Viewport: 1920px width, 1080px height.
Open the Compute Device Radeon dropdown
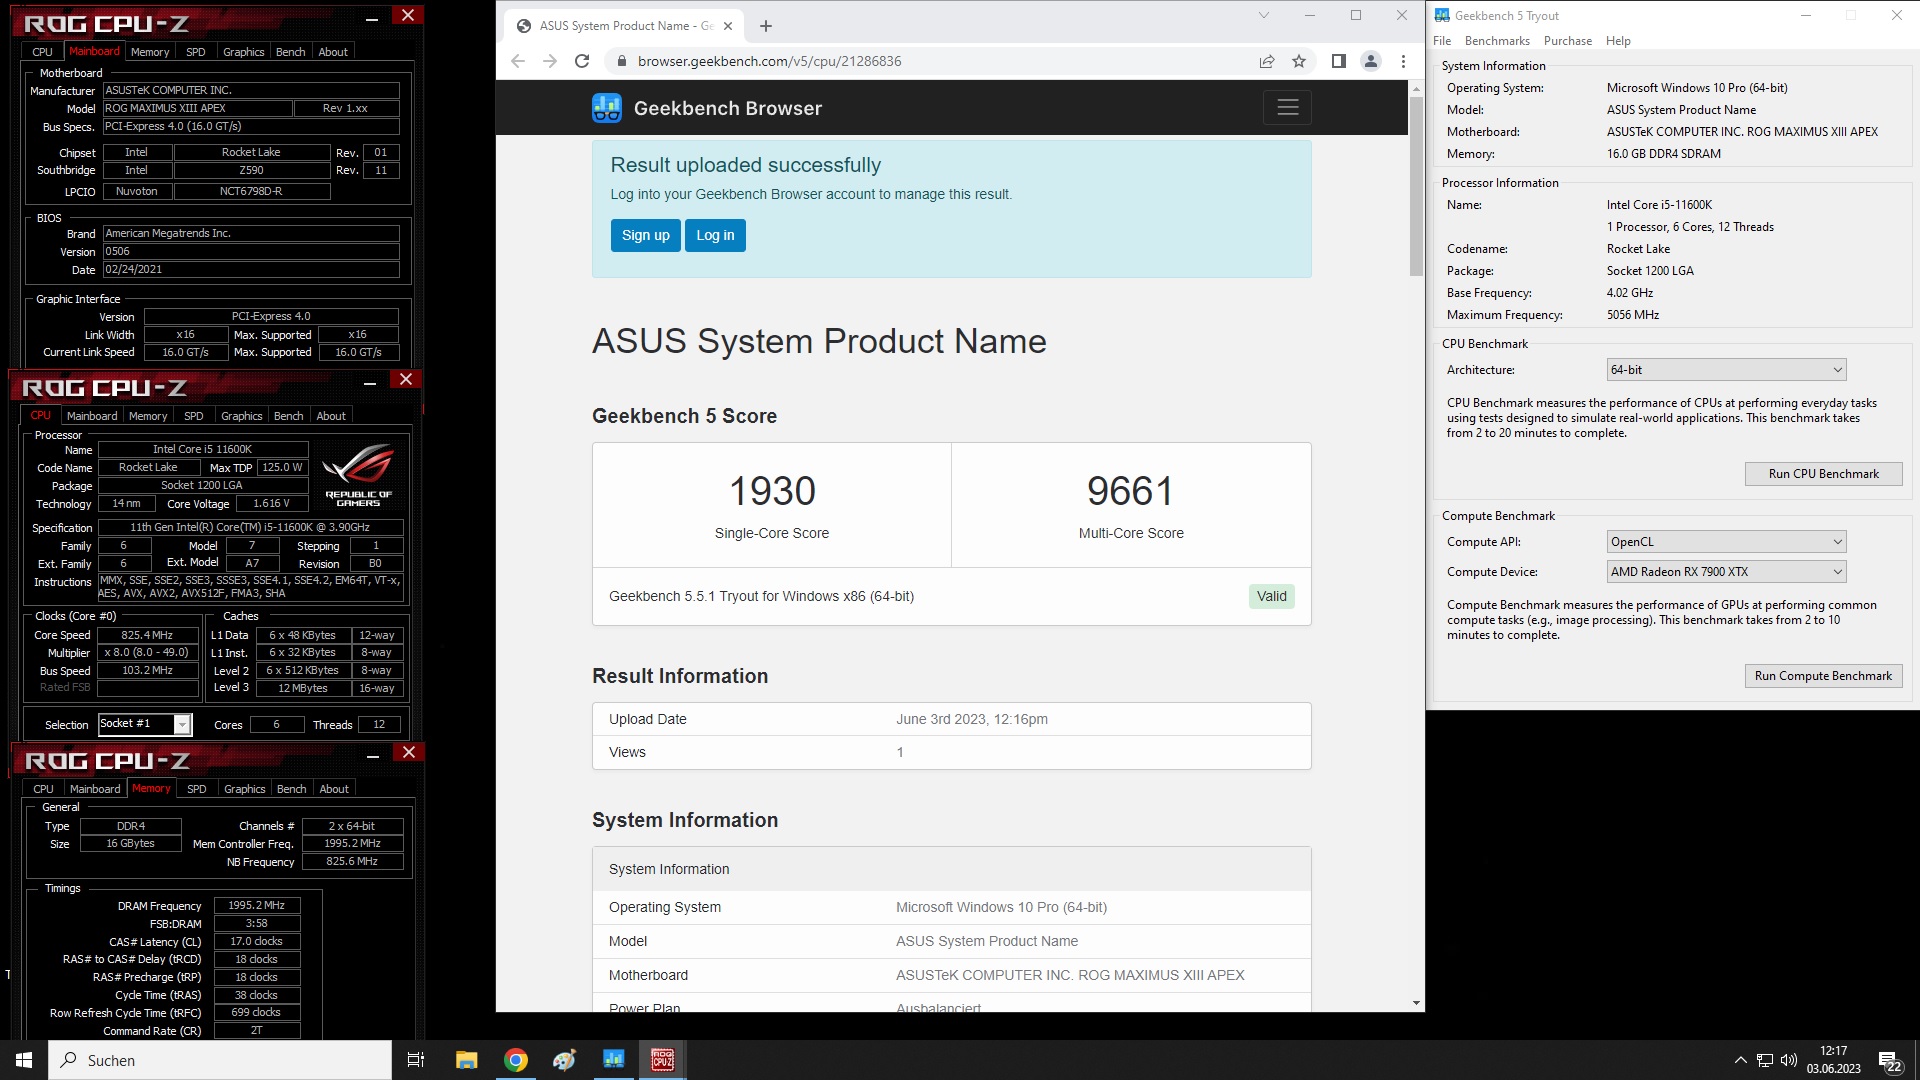point(1726,572)
